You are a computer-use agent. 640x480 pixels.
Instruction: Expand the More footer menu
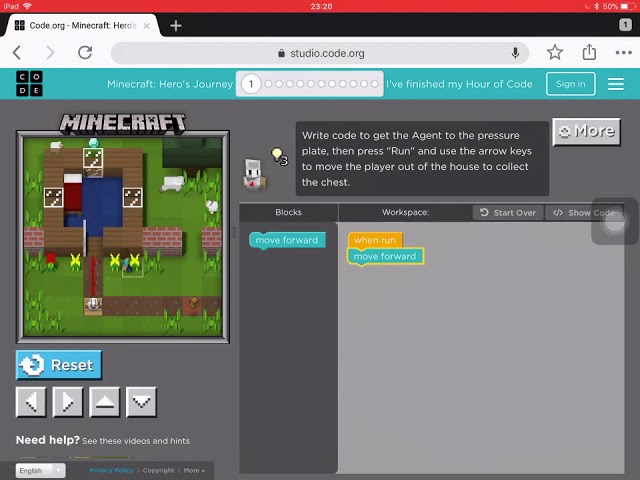[194, 470]
